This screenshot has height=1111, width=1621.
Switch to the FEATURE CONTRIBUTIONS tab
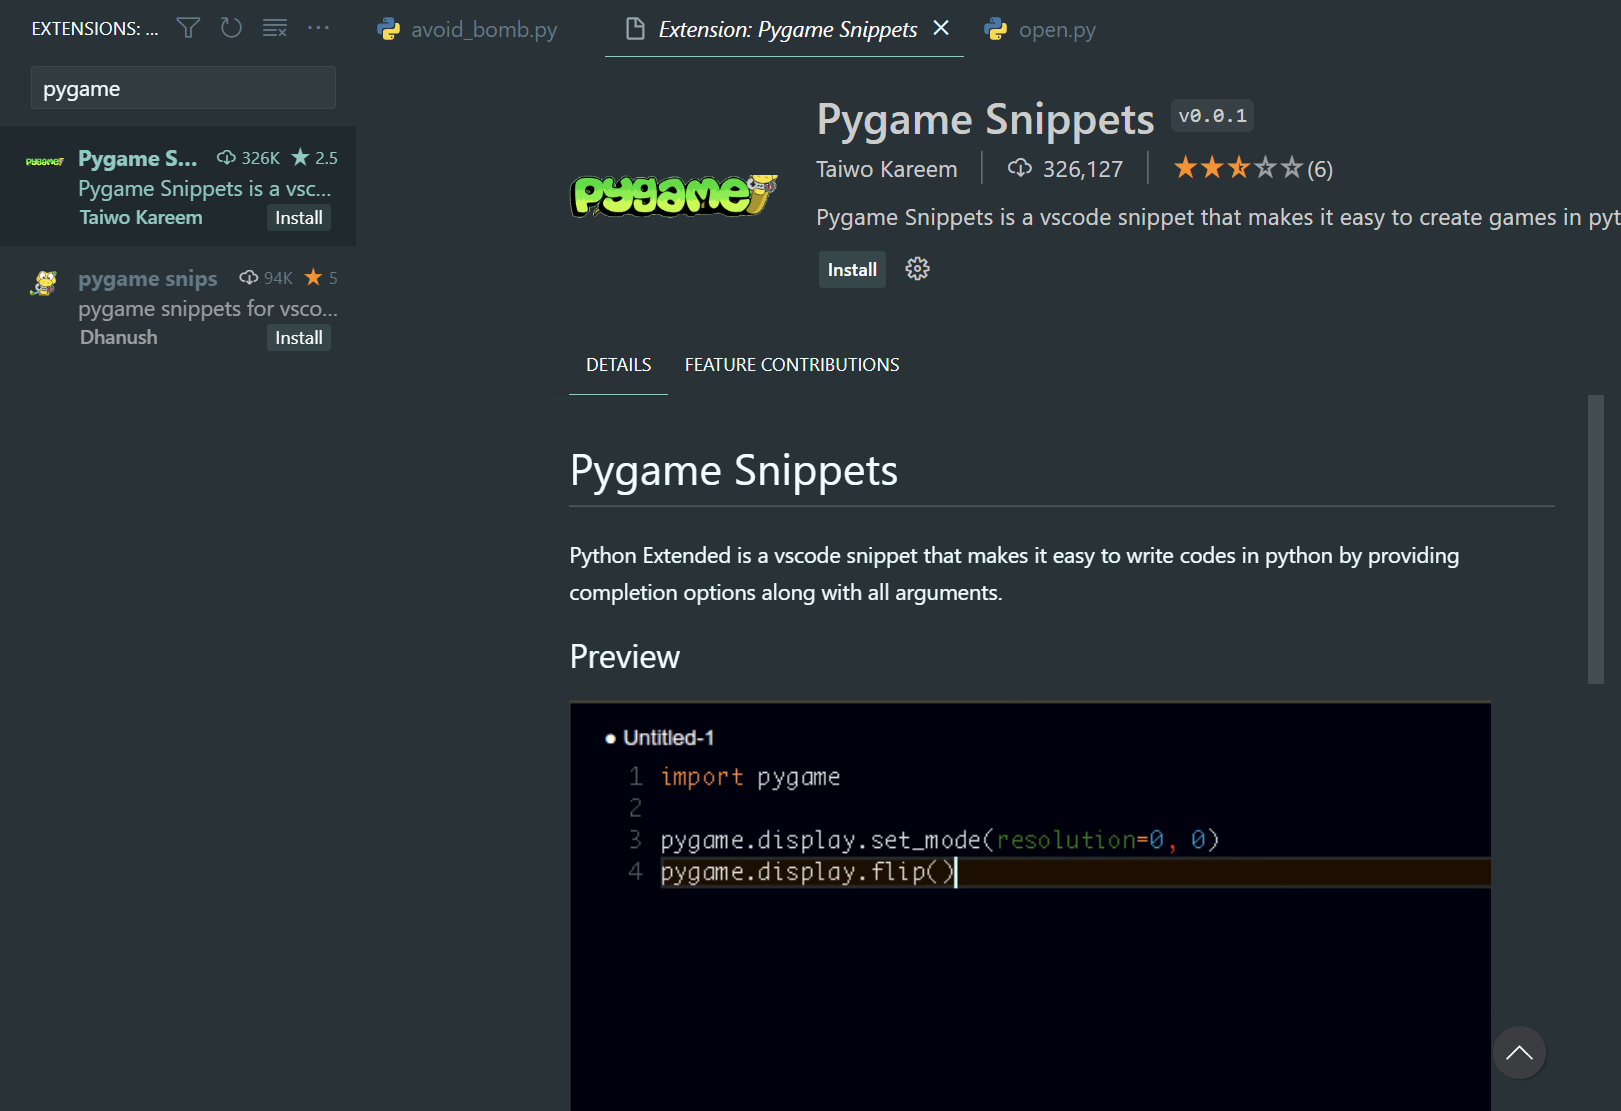click(791, 364)
